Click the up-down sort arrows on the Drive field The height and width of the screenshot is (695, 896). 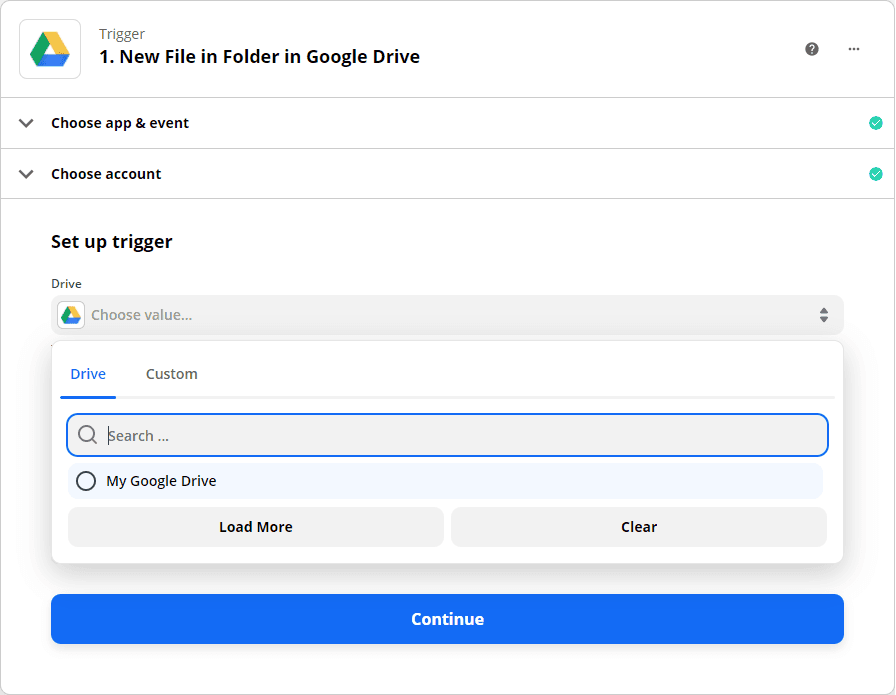(824, 314)
